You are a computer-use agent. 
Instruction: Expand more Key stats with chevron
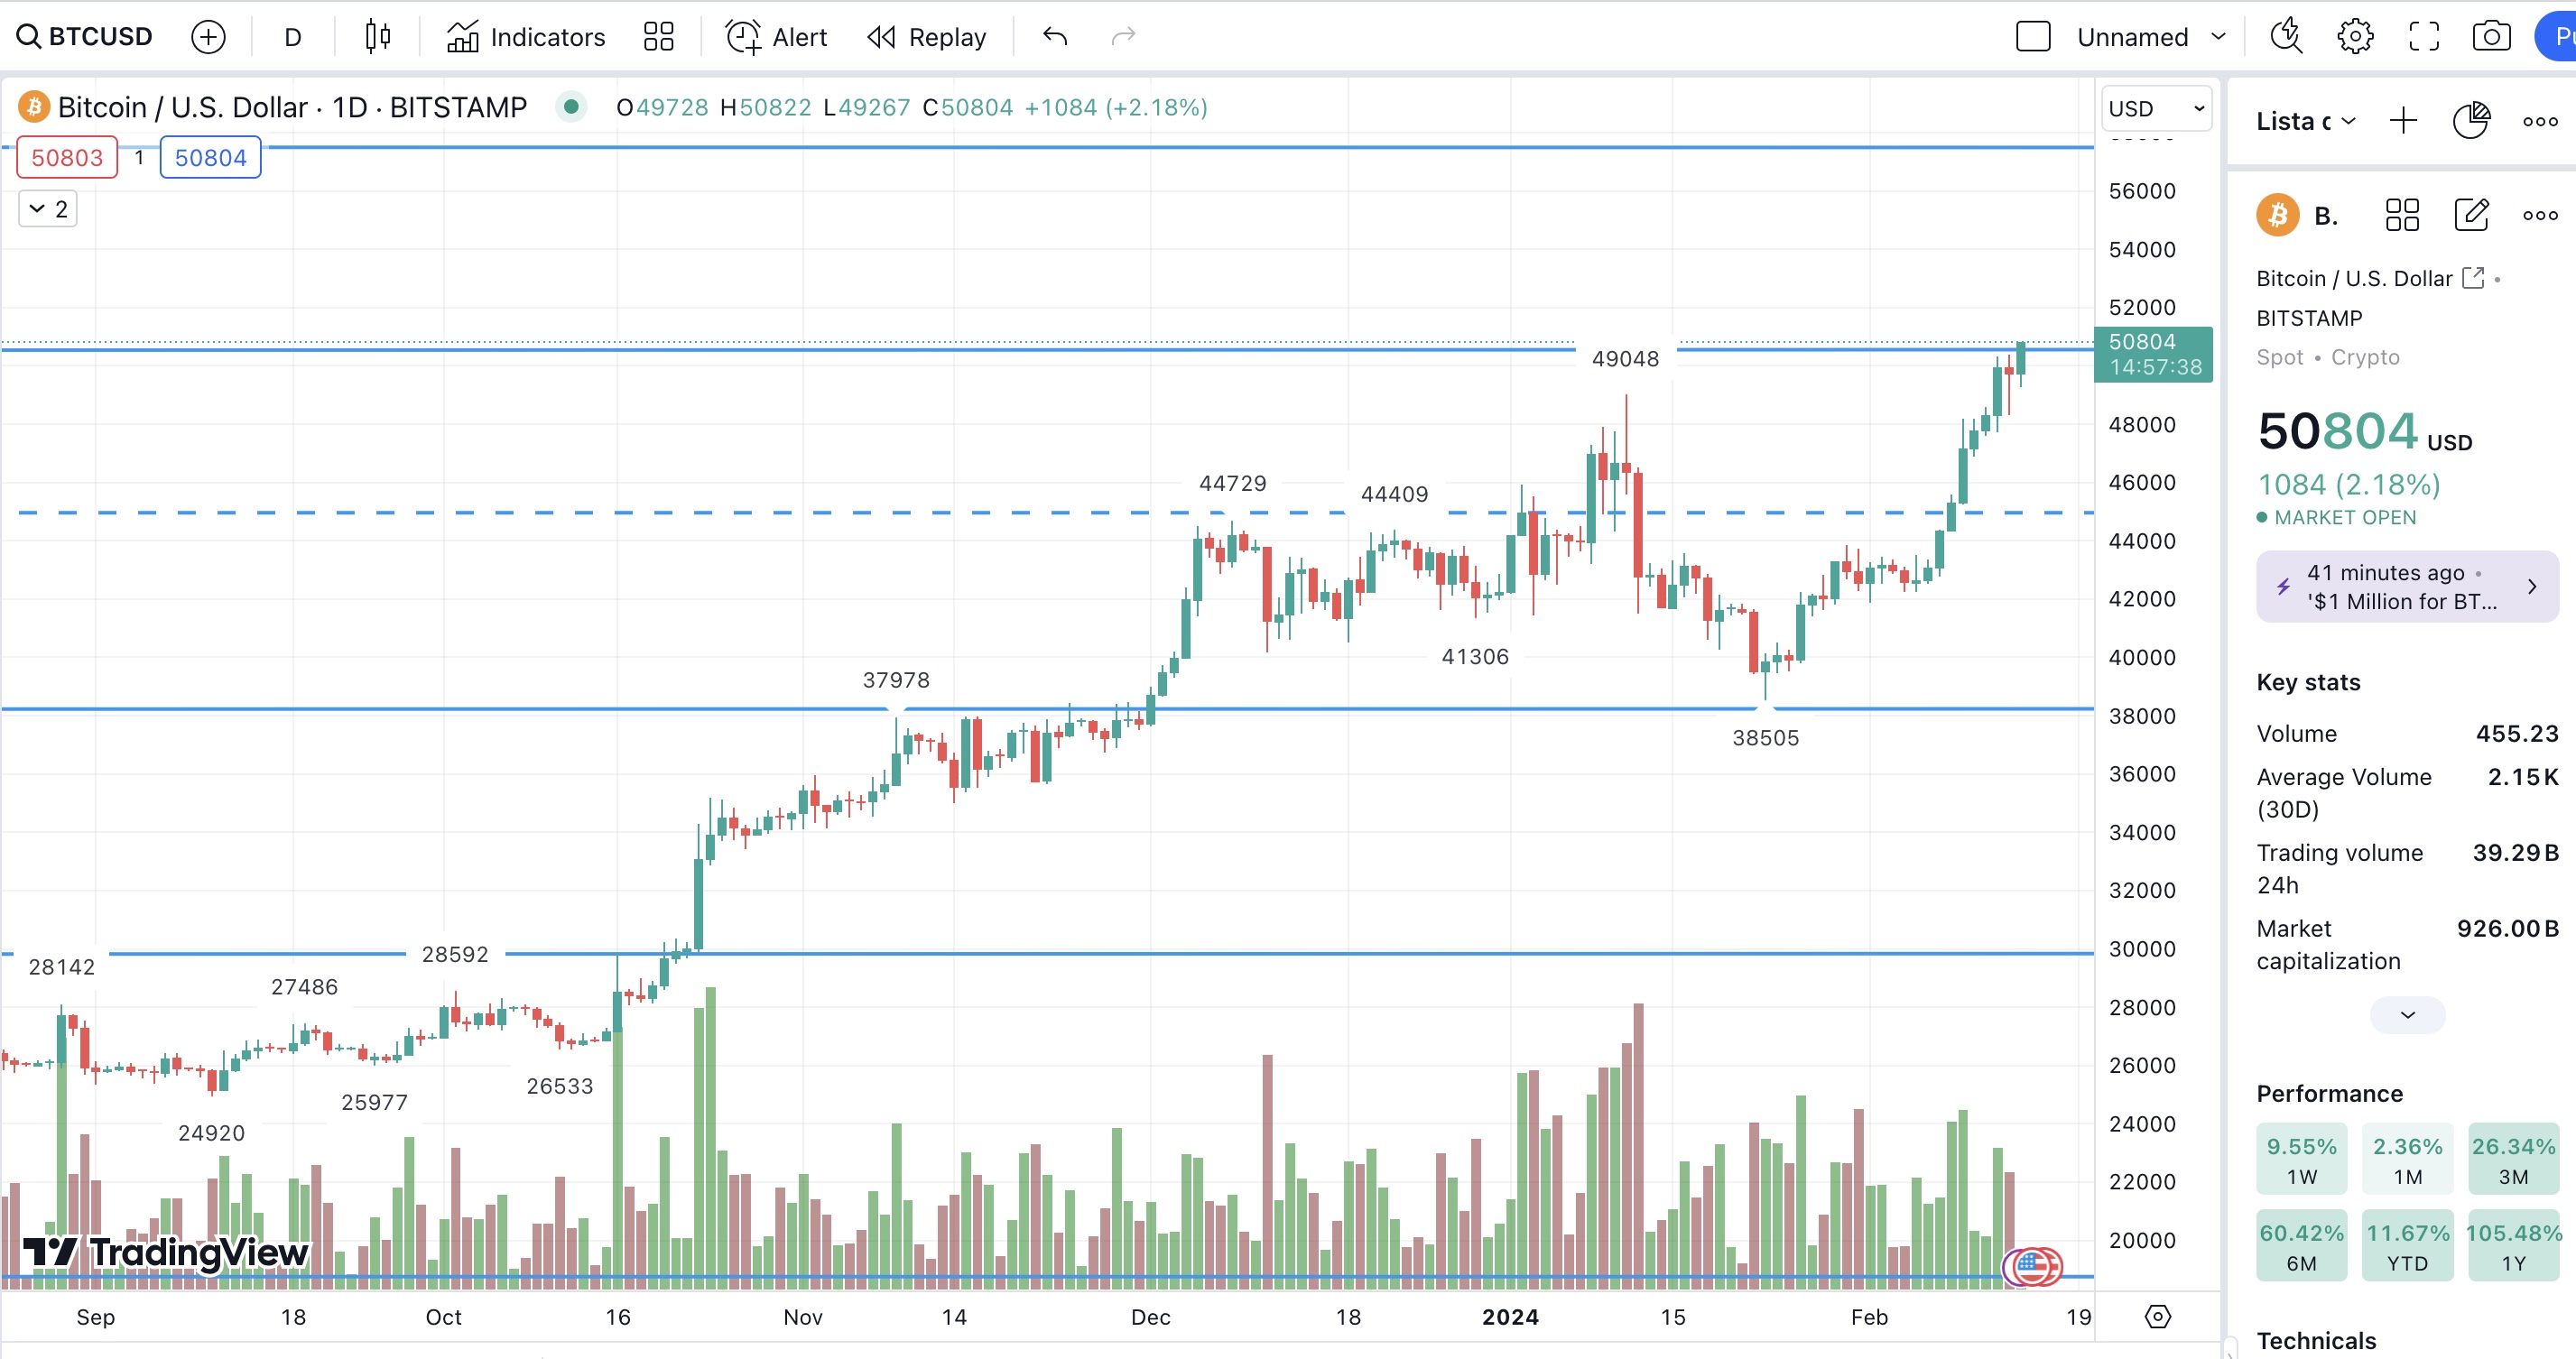click(x=2407, y=1014)
